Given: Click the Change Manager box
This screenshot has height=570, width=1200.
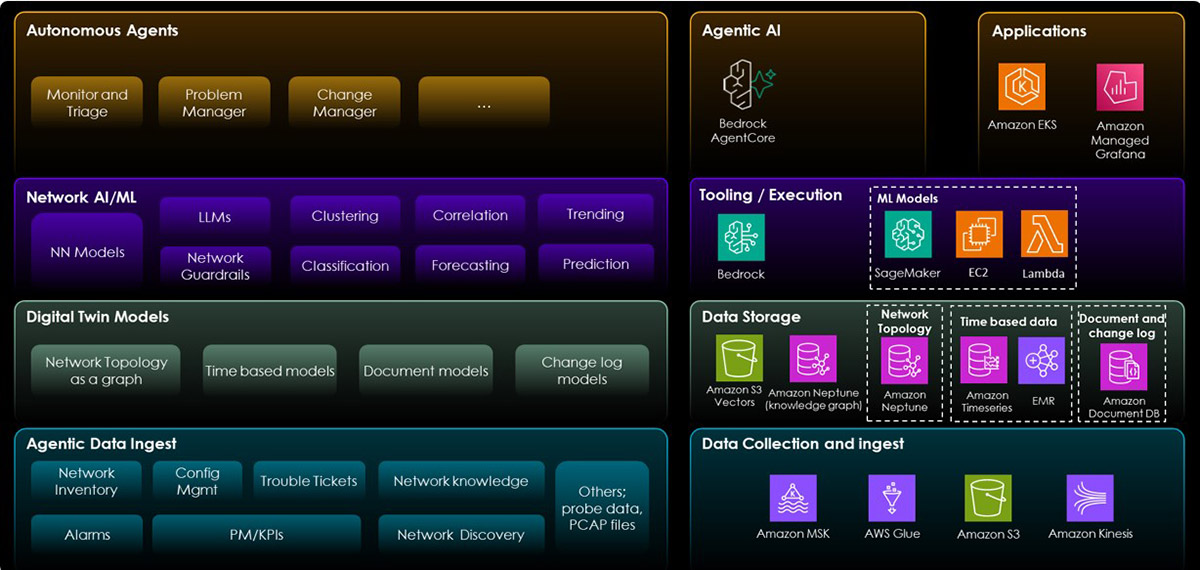Looking at the screenshot, I should 344,103.
